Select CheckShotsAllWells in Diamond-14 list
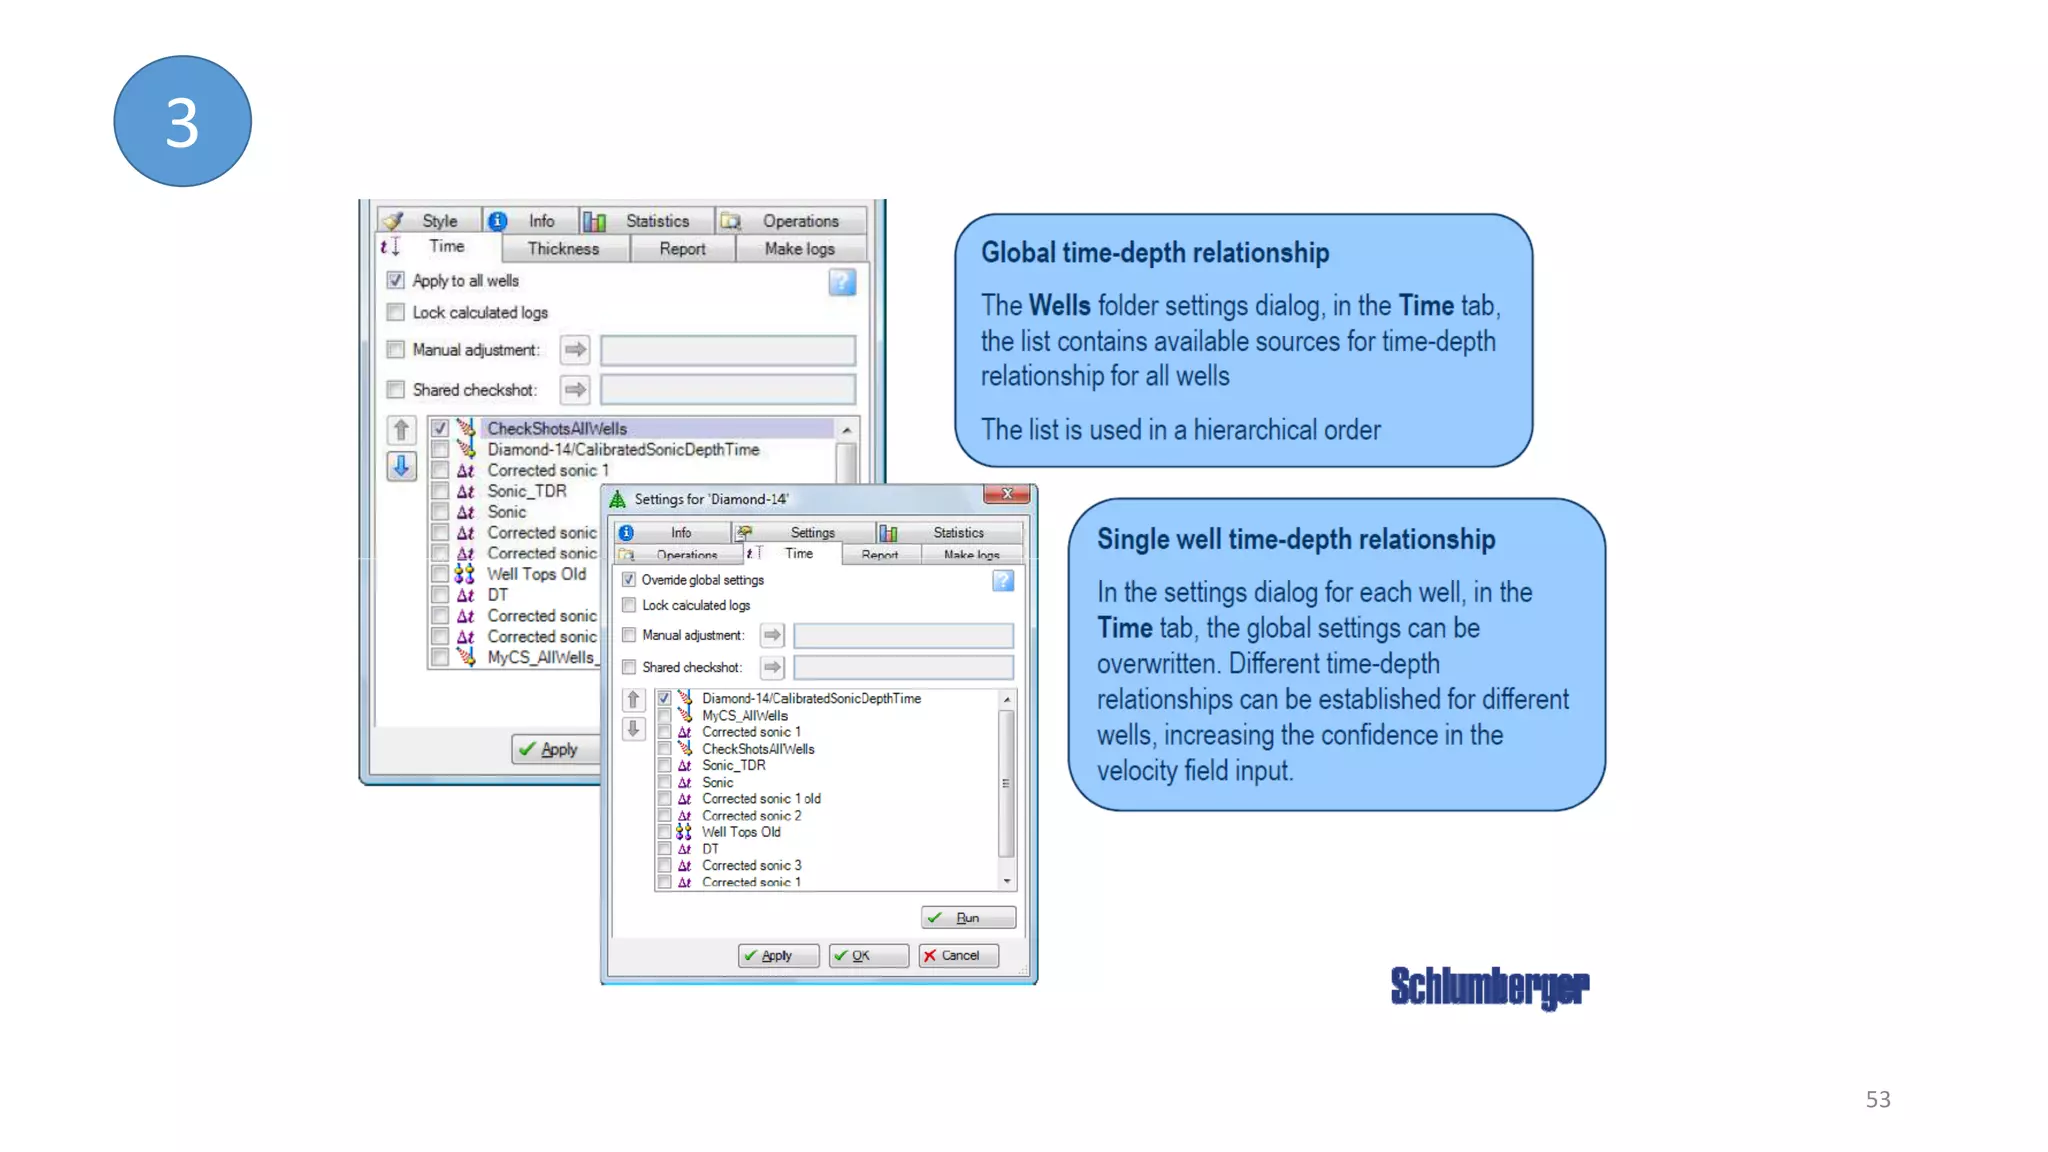 [758, 749]
